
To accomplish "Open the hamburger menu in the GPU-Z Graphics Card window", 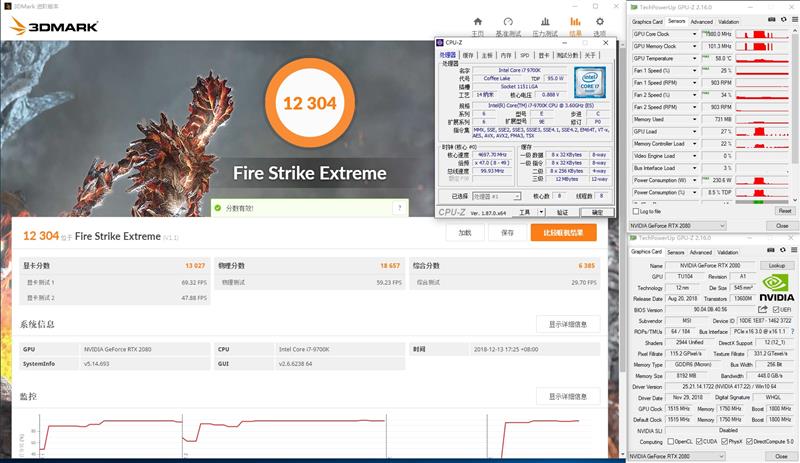I will coord(794,250).
